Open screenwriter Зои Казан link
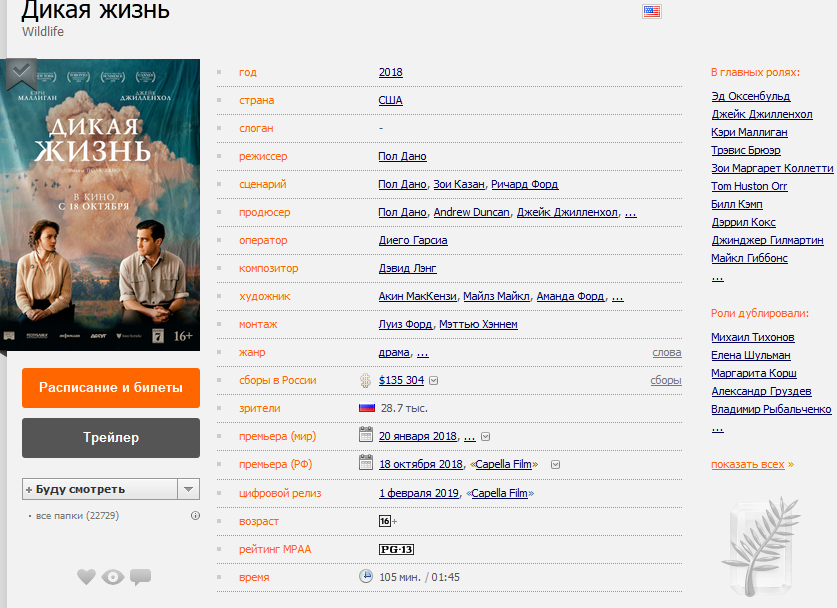Screen dimensions: 837x608 (x=459, y=184)
